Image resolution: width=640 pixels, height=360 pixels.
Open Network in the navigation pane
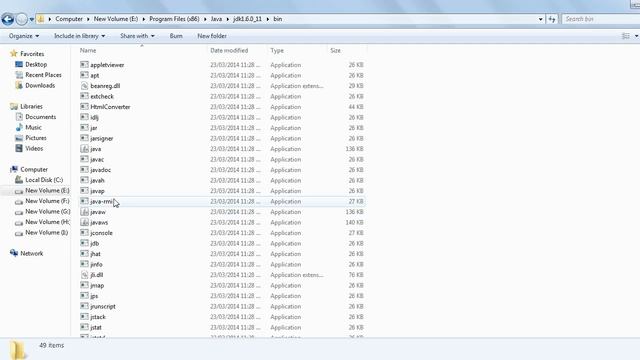(31, 253)
